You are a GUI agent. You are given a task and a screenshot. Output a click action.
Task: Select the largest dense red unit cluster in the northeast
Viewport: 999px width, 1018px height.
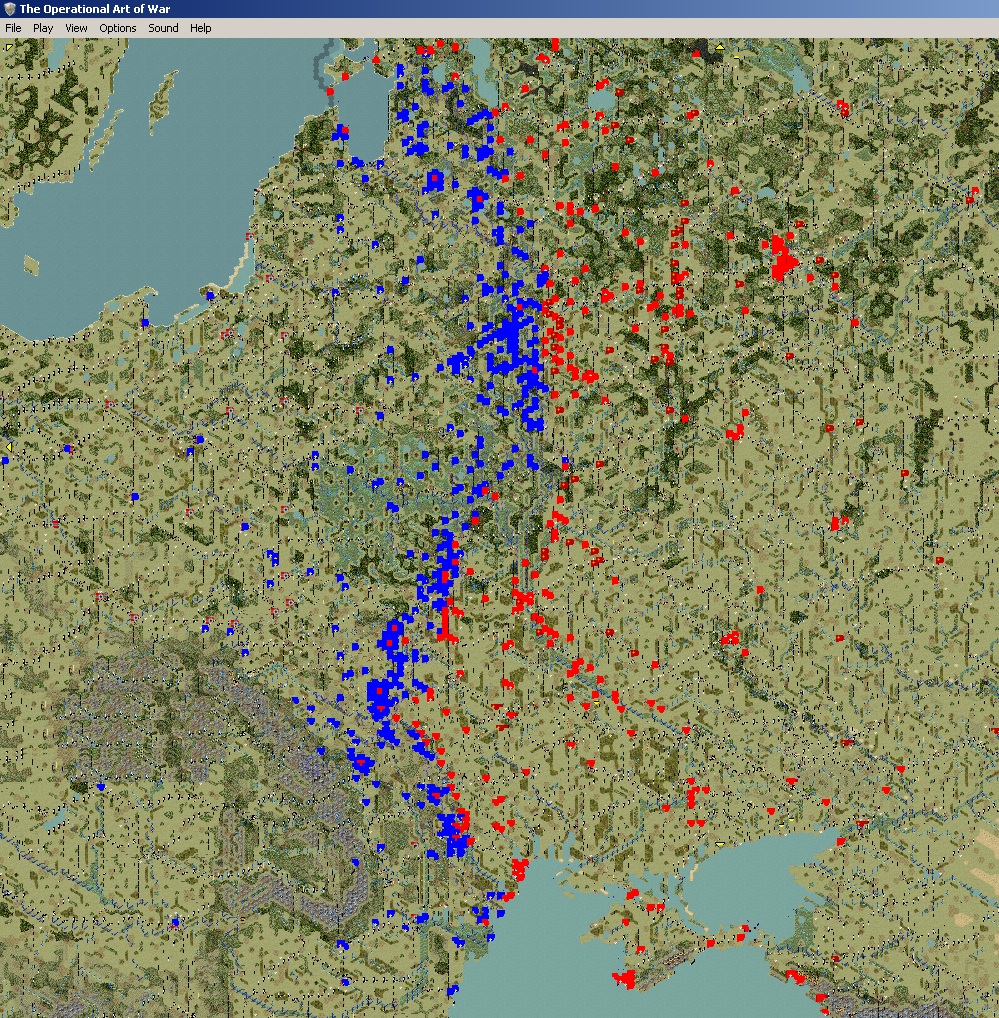coord(782,257)
